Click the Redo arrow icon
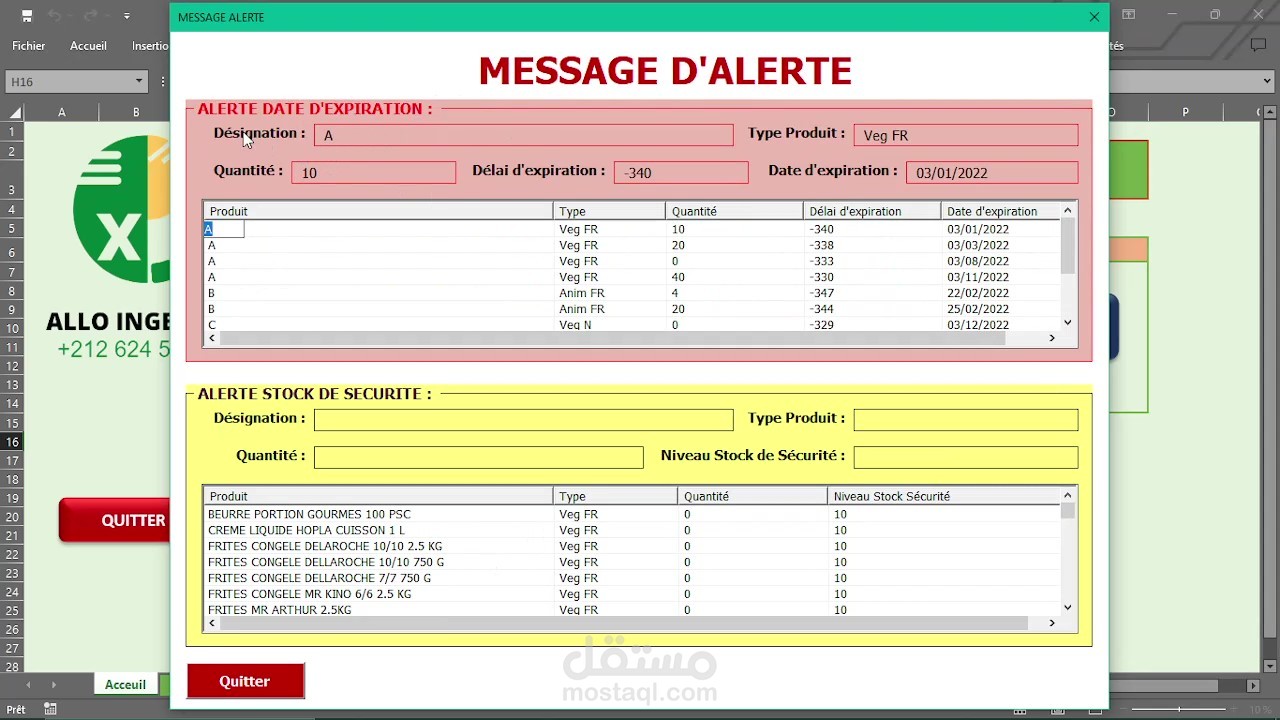 [x=90, y=15]
